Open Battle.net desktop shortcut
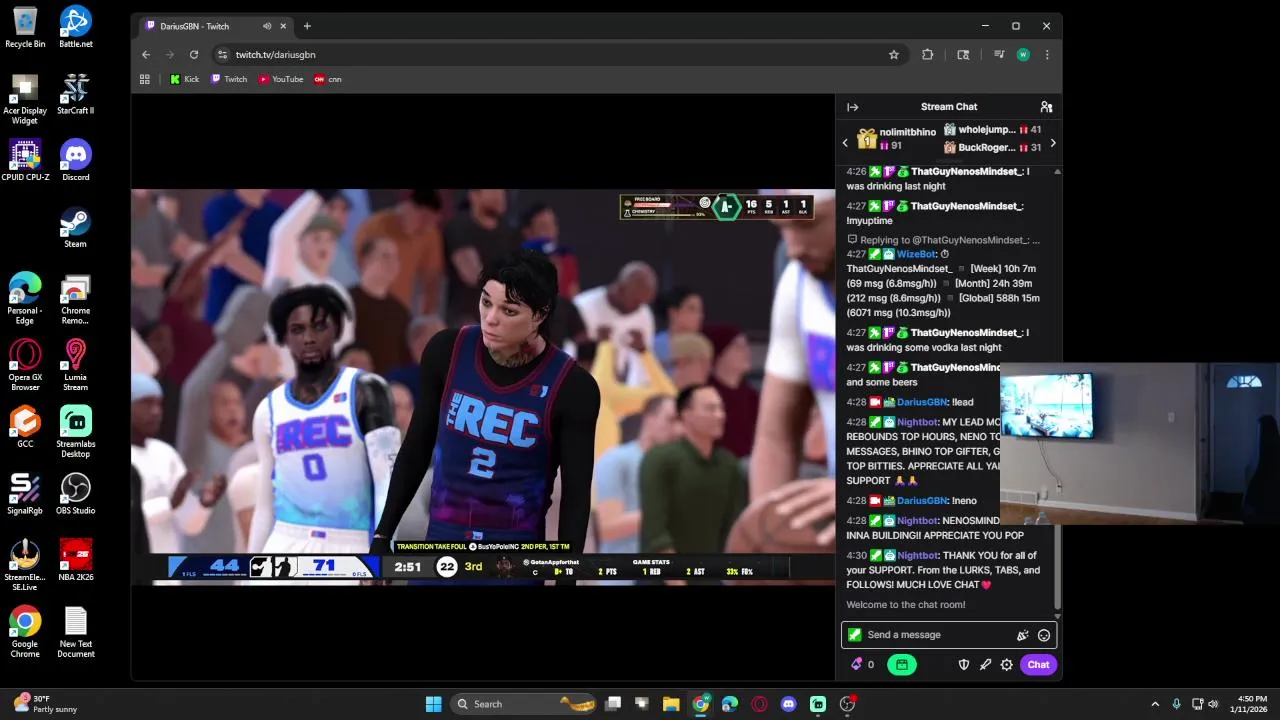 point(76,28)
